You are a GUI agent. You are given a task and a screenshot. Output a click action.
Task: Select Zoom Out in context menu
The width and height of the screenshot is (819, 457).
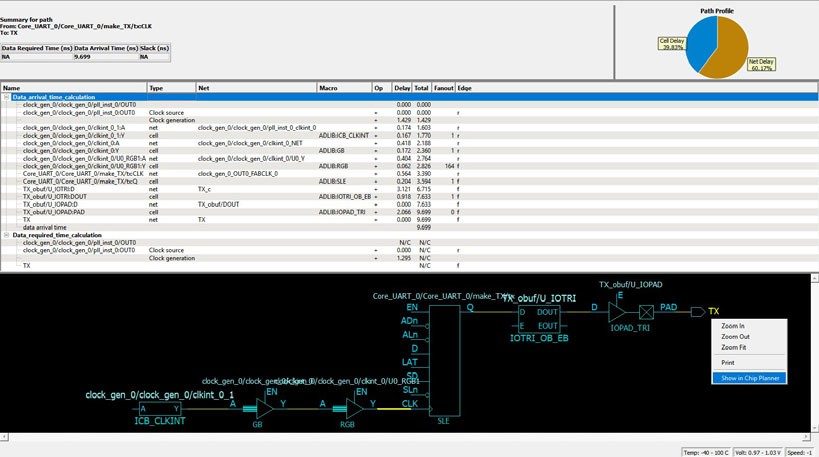pyautogui.click(x=735, y=336)
